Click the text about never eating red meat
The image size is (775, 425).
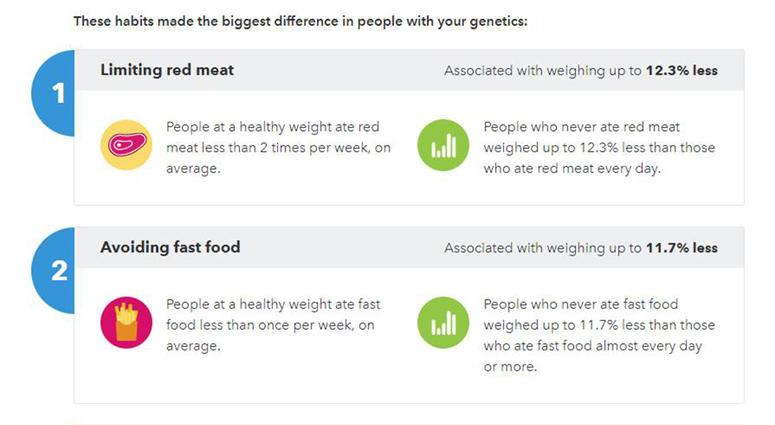[x=599, y=147]
